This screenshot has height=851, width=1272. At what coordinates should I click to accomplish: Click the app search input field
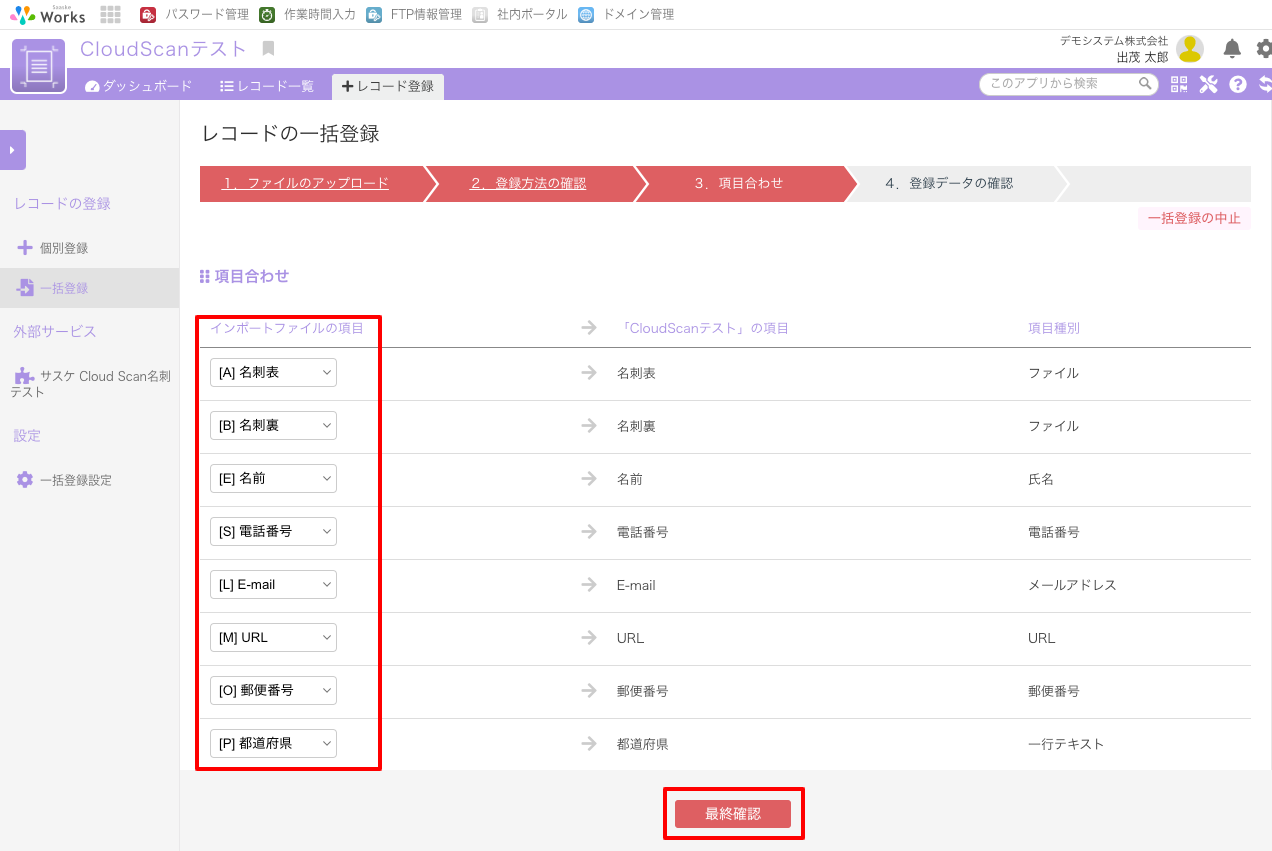pos(1060,84)
